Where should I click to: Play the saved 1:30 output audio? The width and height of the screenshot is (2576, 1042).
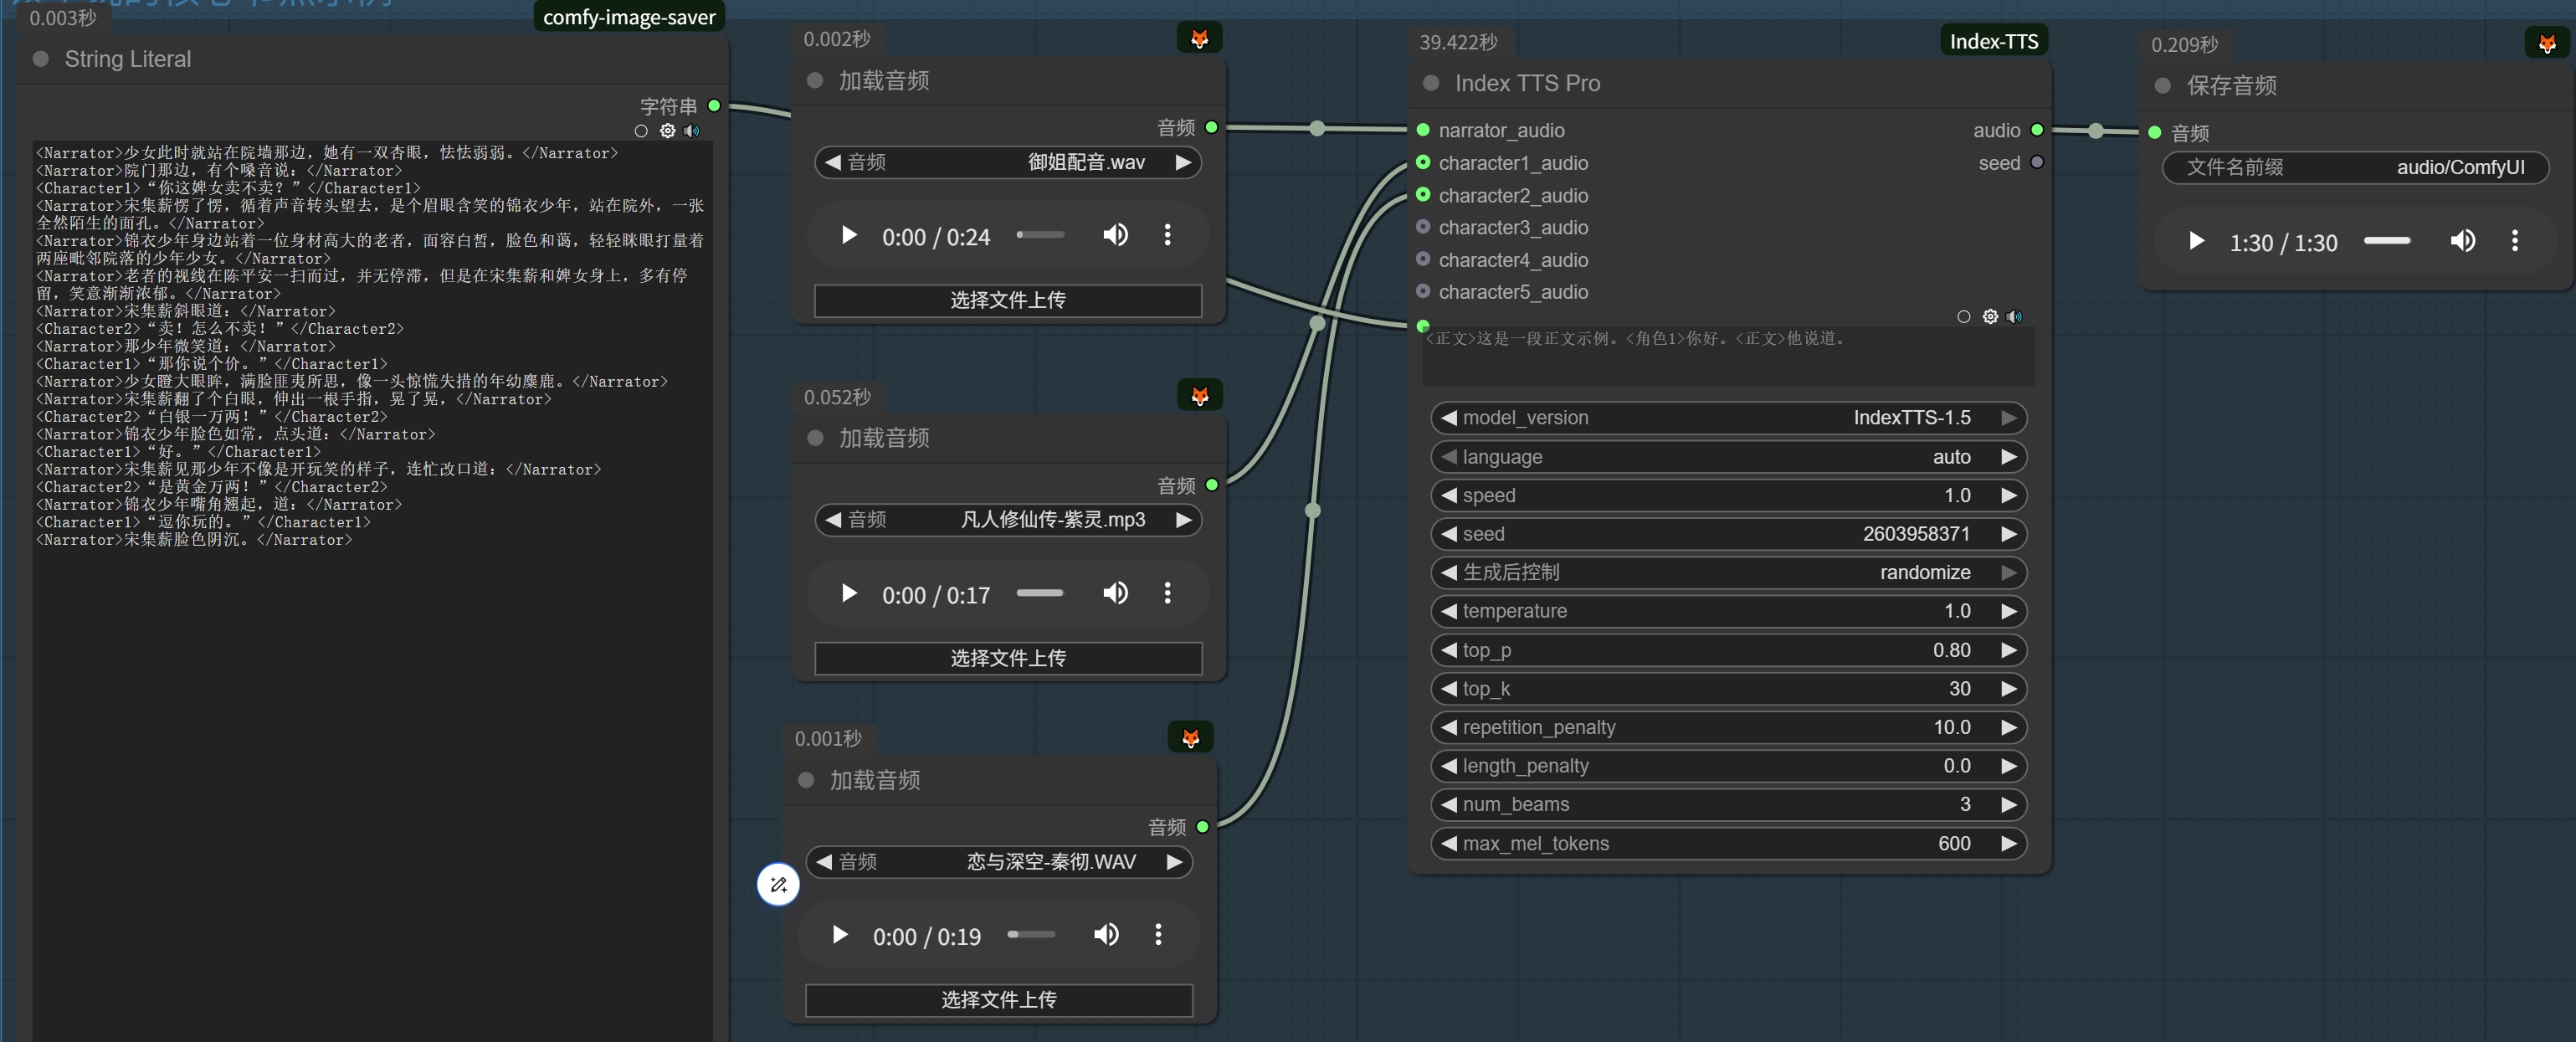[x=2196, y=242]
